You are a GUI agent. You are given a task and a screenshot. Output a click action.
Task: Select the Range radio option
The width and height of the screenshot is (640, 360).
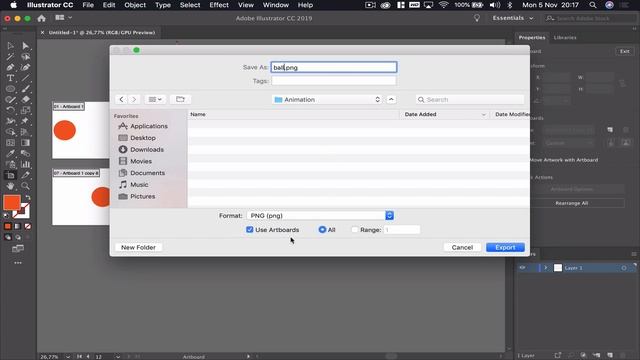point(355,230)
